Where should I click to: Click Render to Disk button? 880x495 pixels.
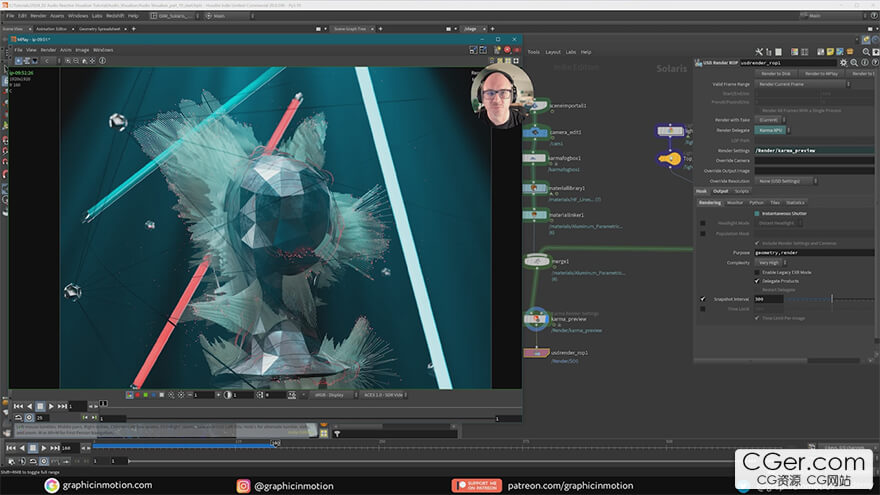pos(776,74)
